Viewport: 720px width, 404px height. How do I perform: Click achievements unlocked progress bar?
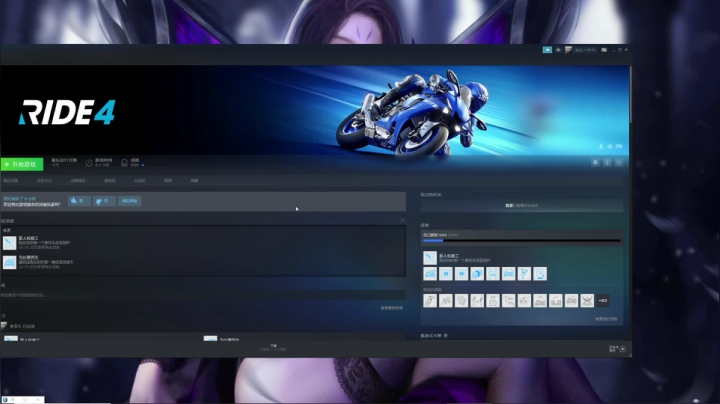click(x=522, y=240)
